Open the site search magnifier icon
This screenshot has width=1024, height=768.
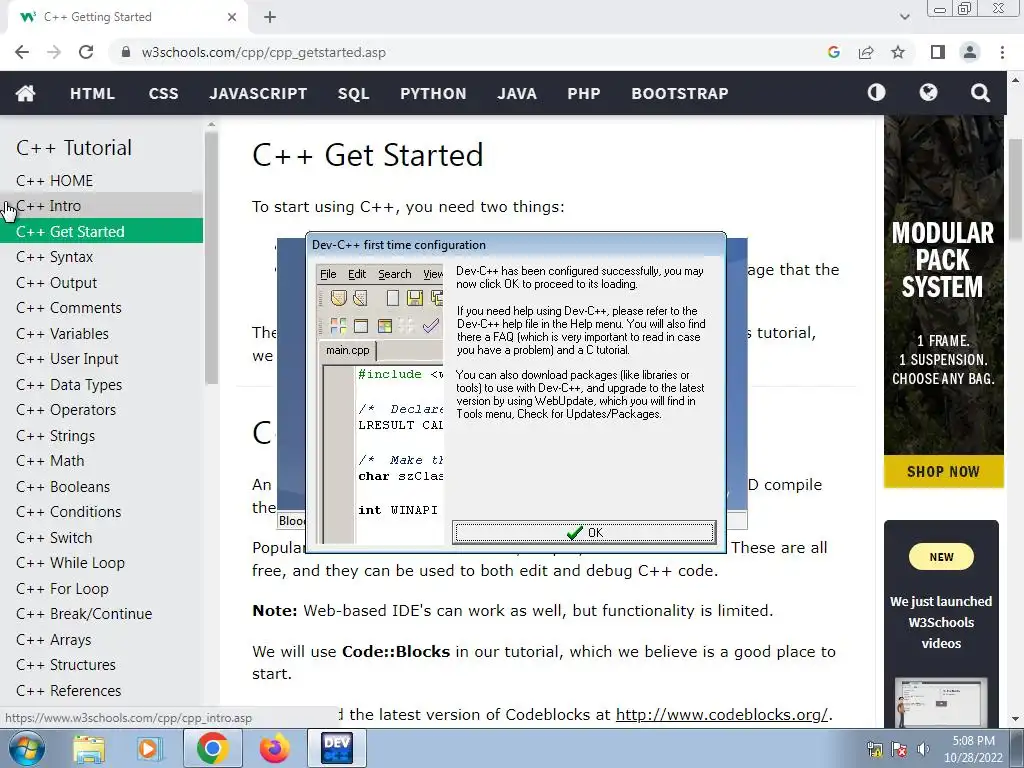pos(980,93)
